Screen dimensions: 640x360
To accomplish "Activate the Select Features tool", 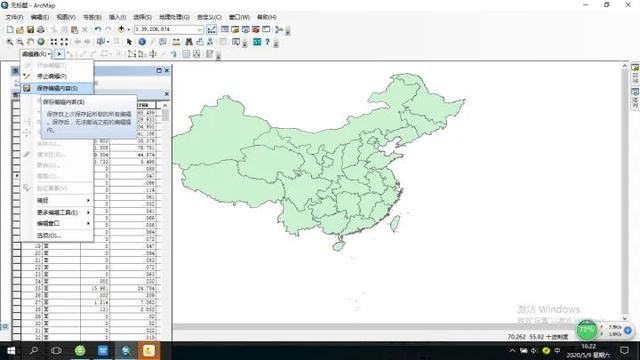I will point(100,42).
